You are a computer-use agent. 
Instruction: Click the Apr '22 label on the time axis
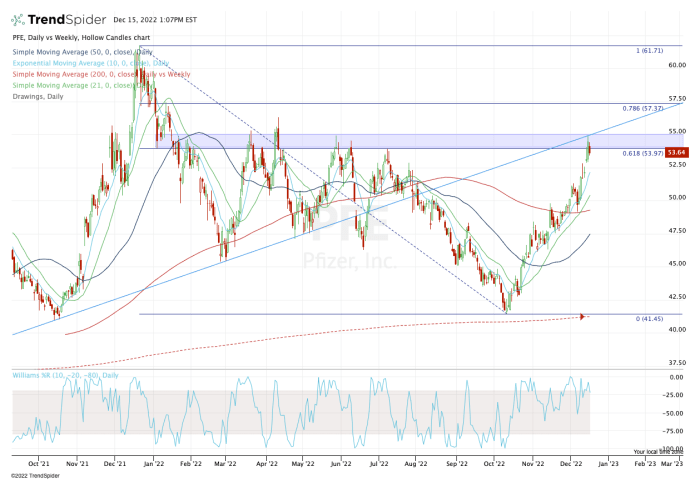[265, 464]
